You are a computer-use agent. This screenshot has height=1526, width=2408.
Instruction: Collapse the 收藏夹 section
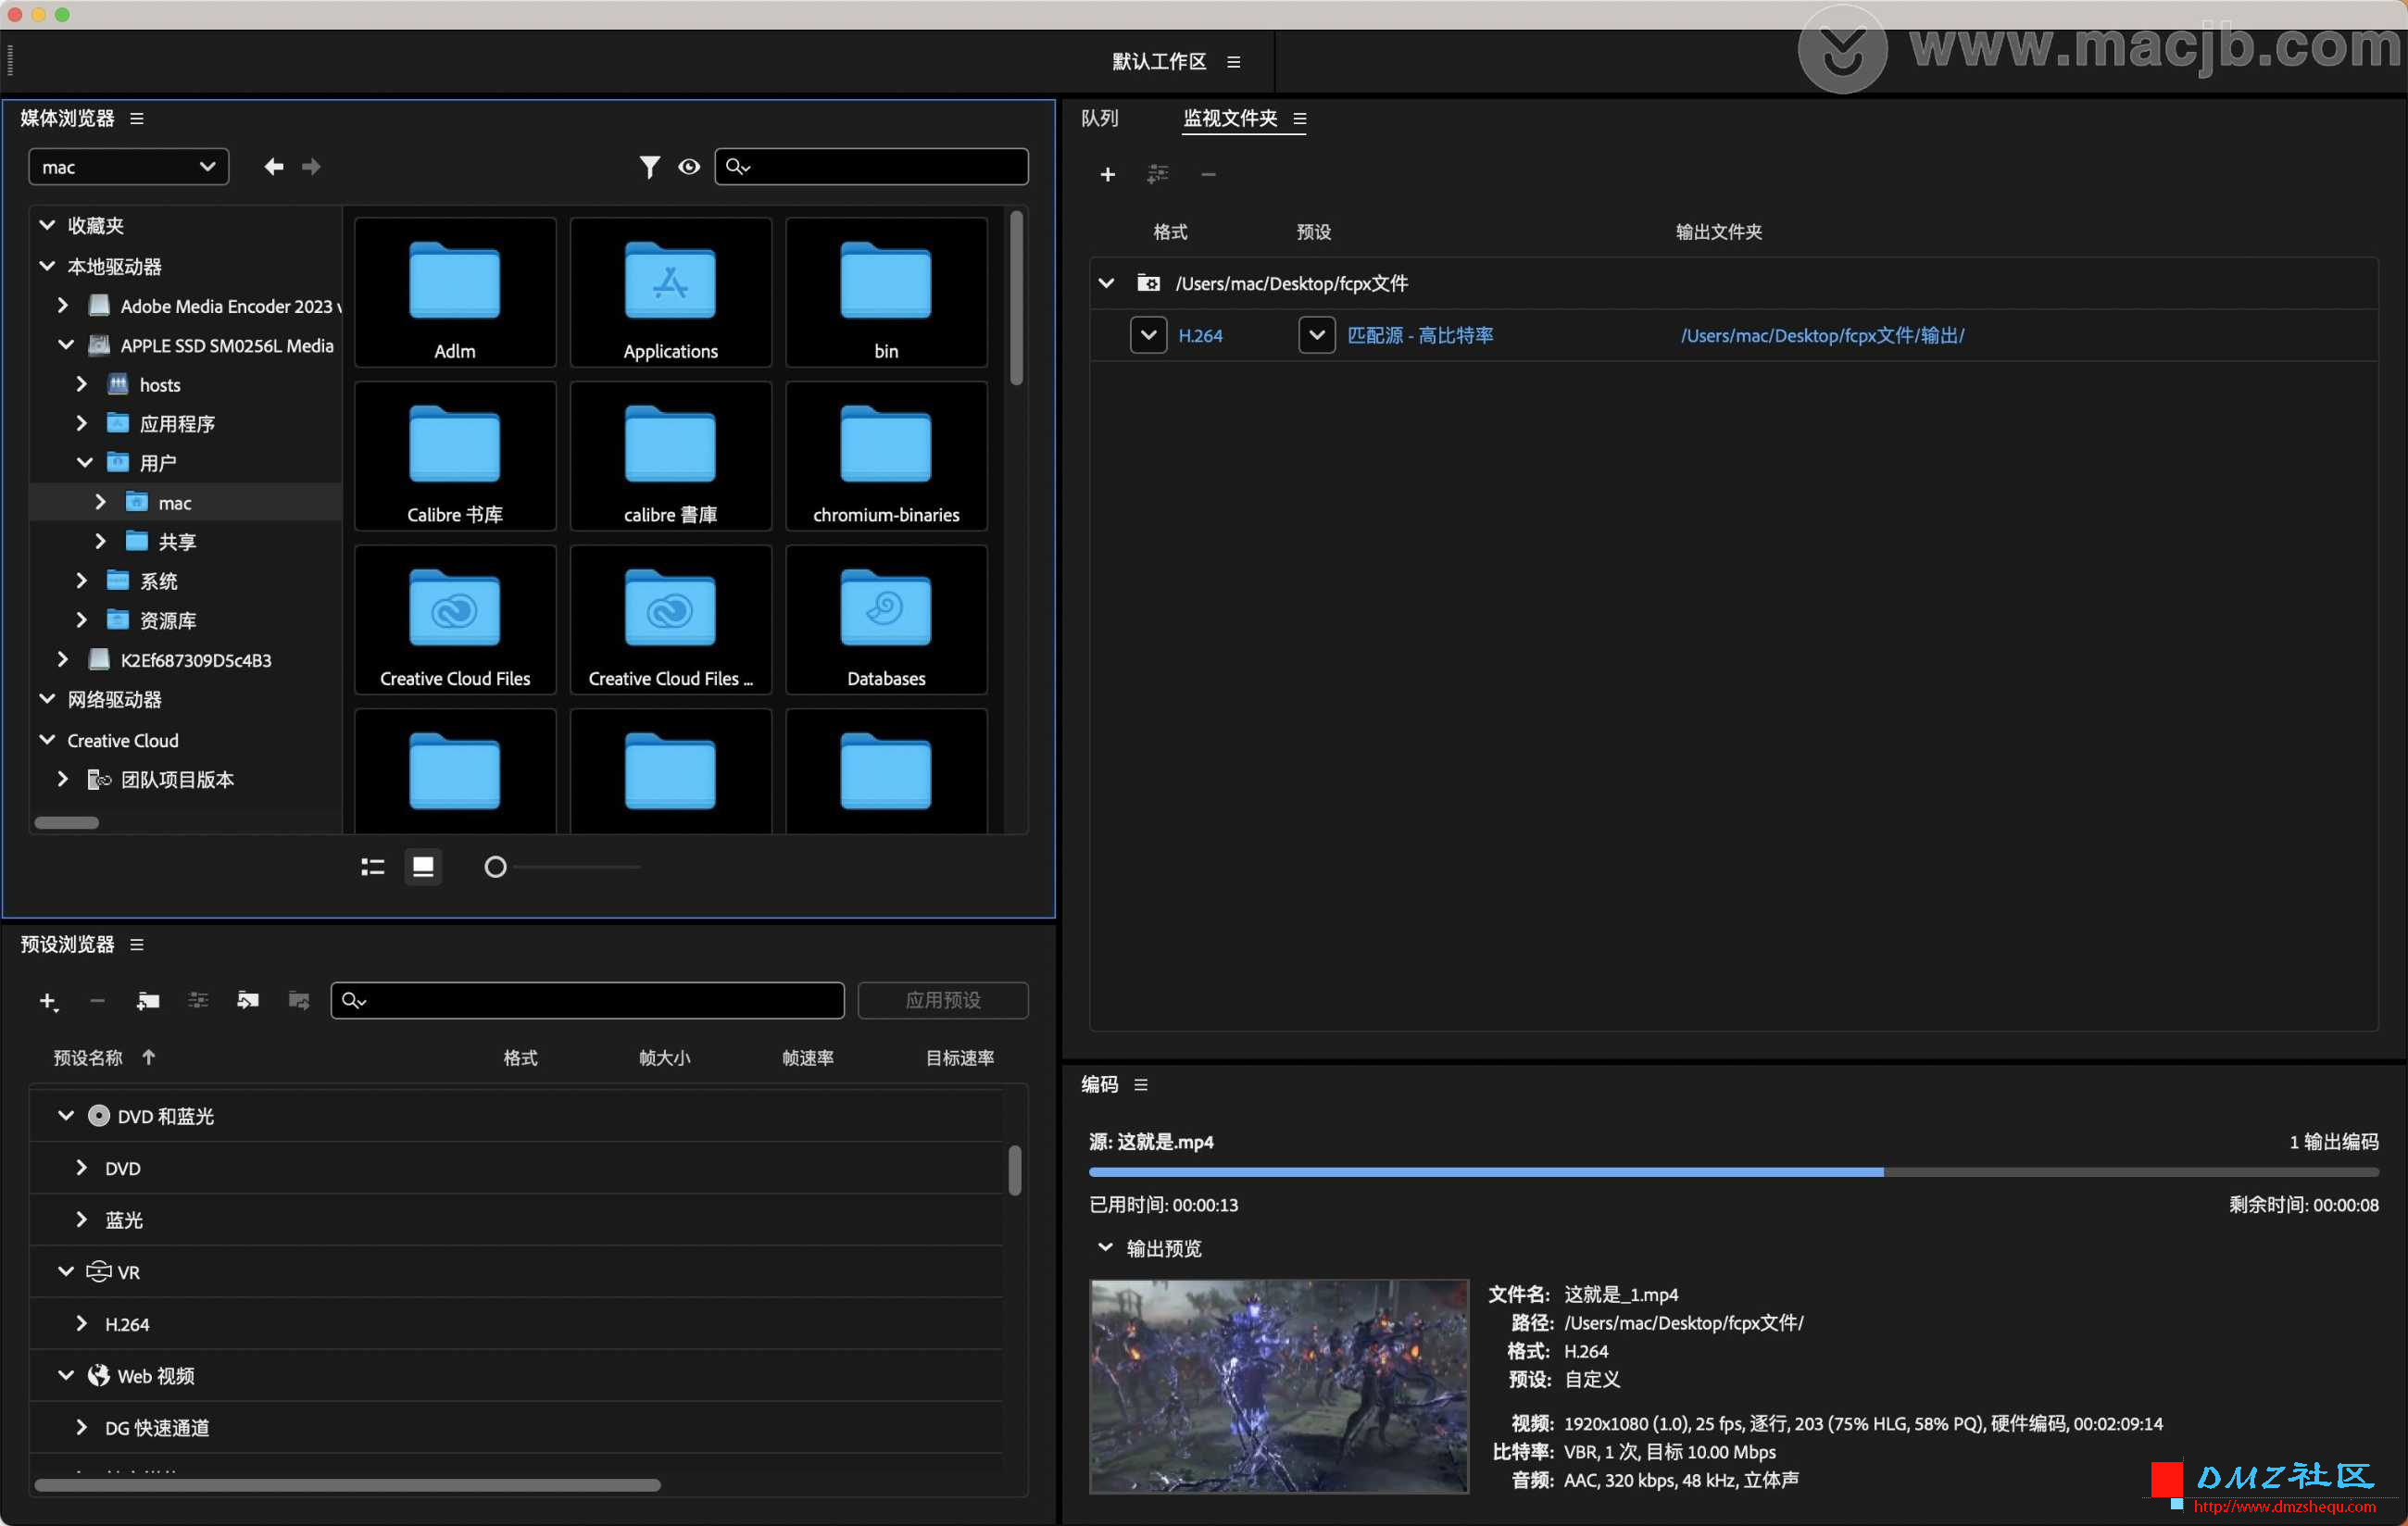47,225
